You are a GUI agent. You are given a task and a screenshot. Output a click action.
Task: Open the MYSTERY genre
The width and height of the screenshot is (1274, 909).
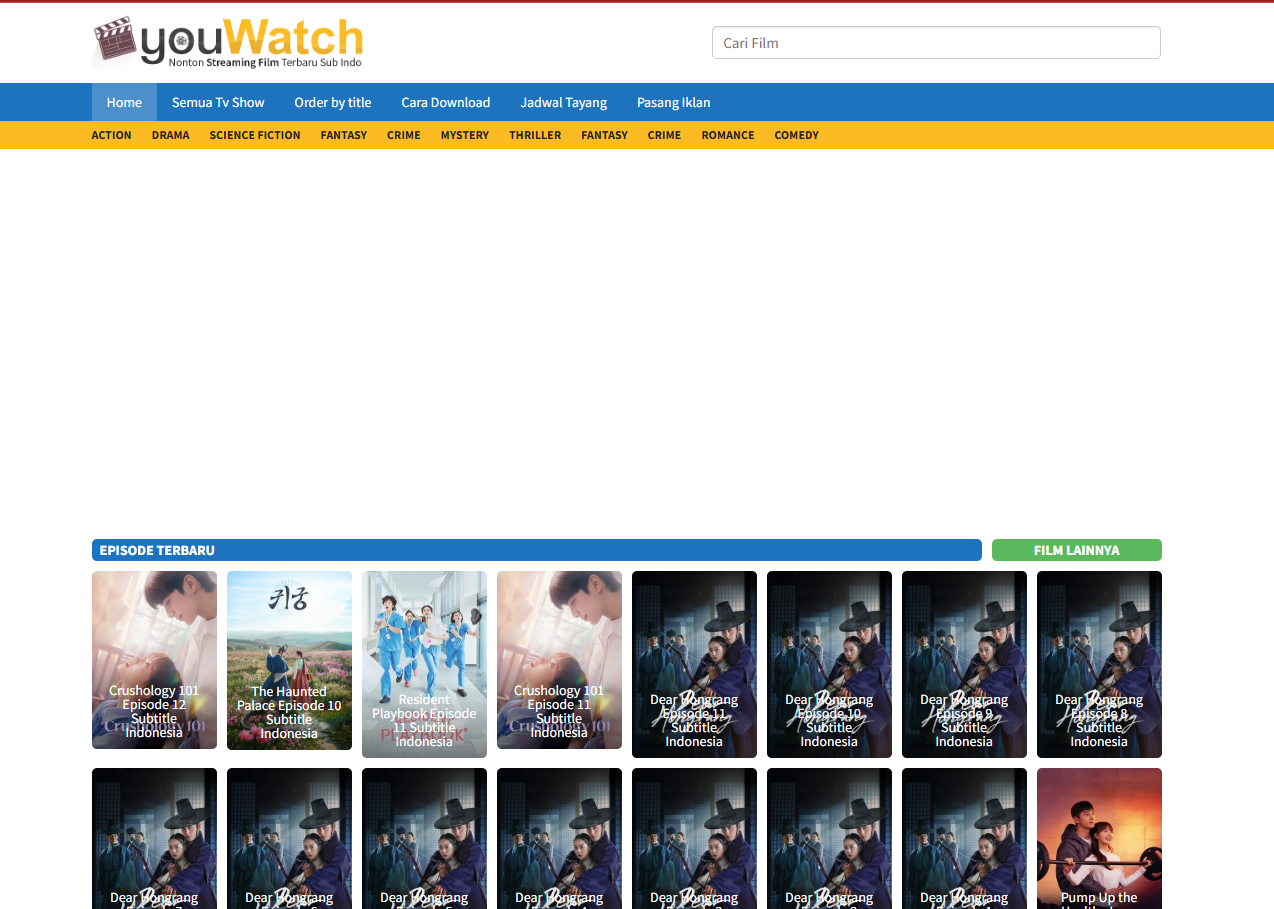[465, 135]
